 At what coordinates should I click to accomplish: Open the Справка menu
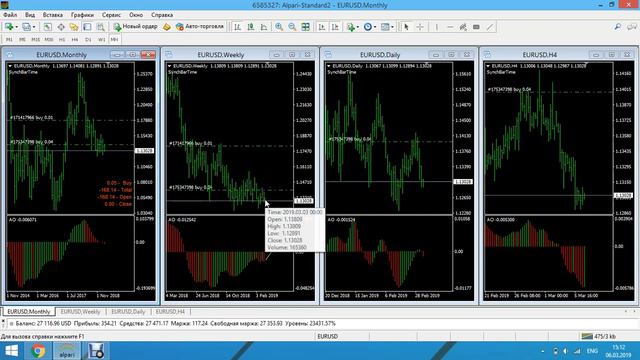click(162, 15)
